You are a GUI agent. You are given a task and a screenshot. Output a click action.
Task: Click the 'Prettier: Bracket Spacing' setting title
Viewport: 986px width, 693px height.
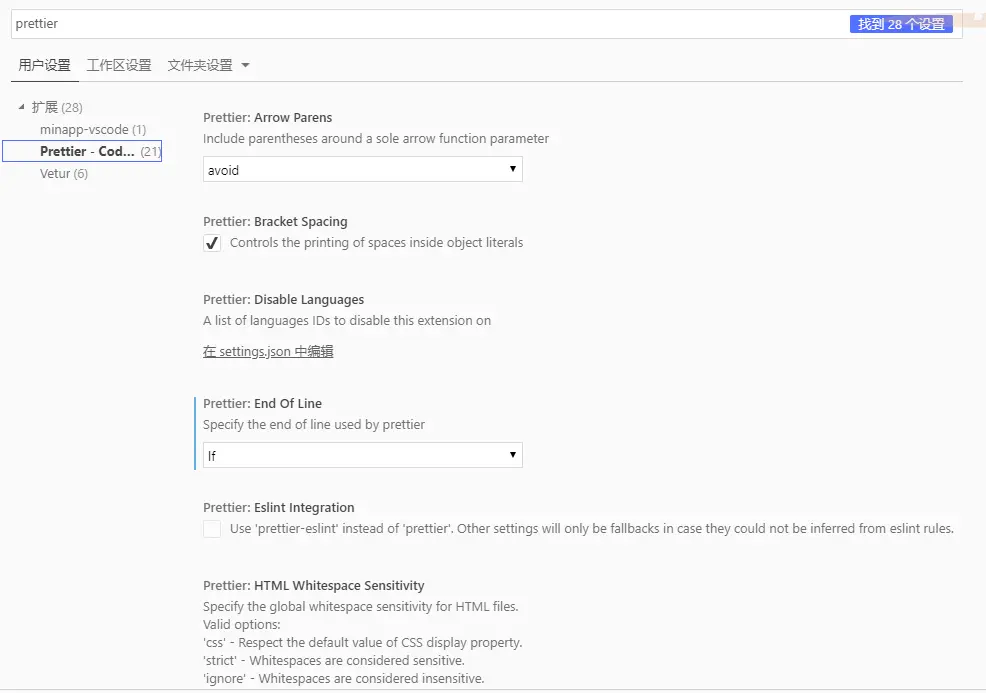275,221
